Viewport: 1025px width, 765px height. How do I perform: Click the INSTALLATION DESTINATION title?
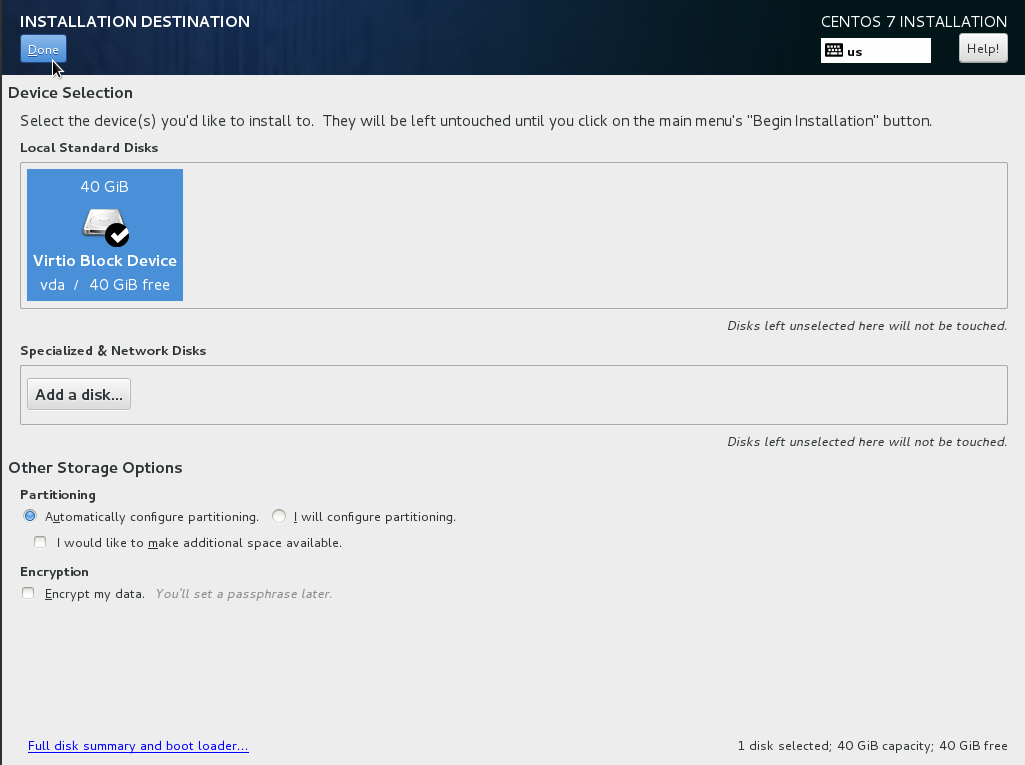135,21
